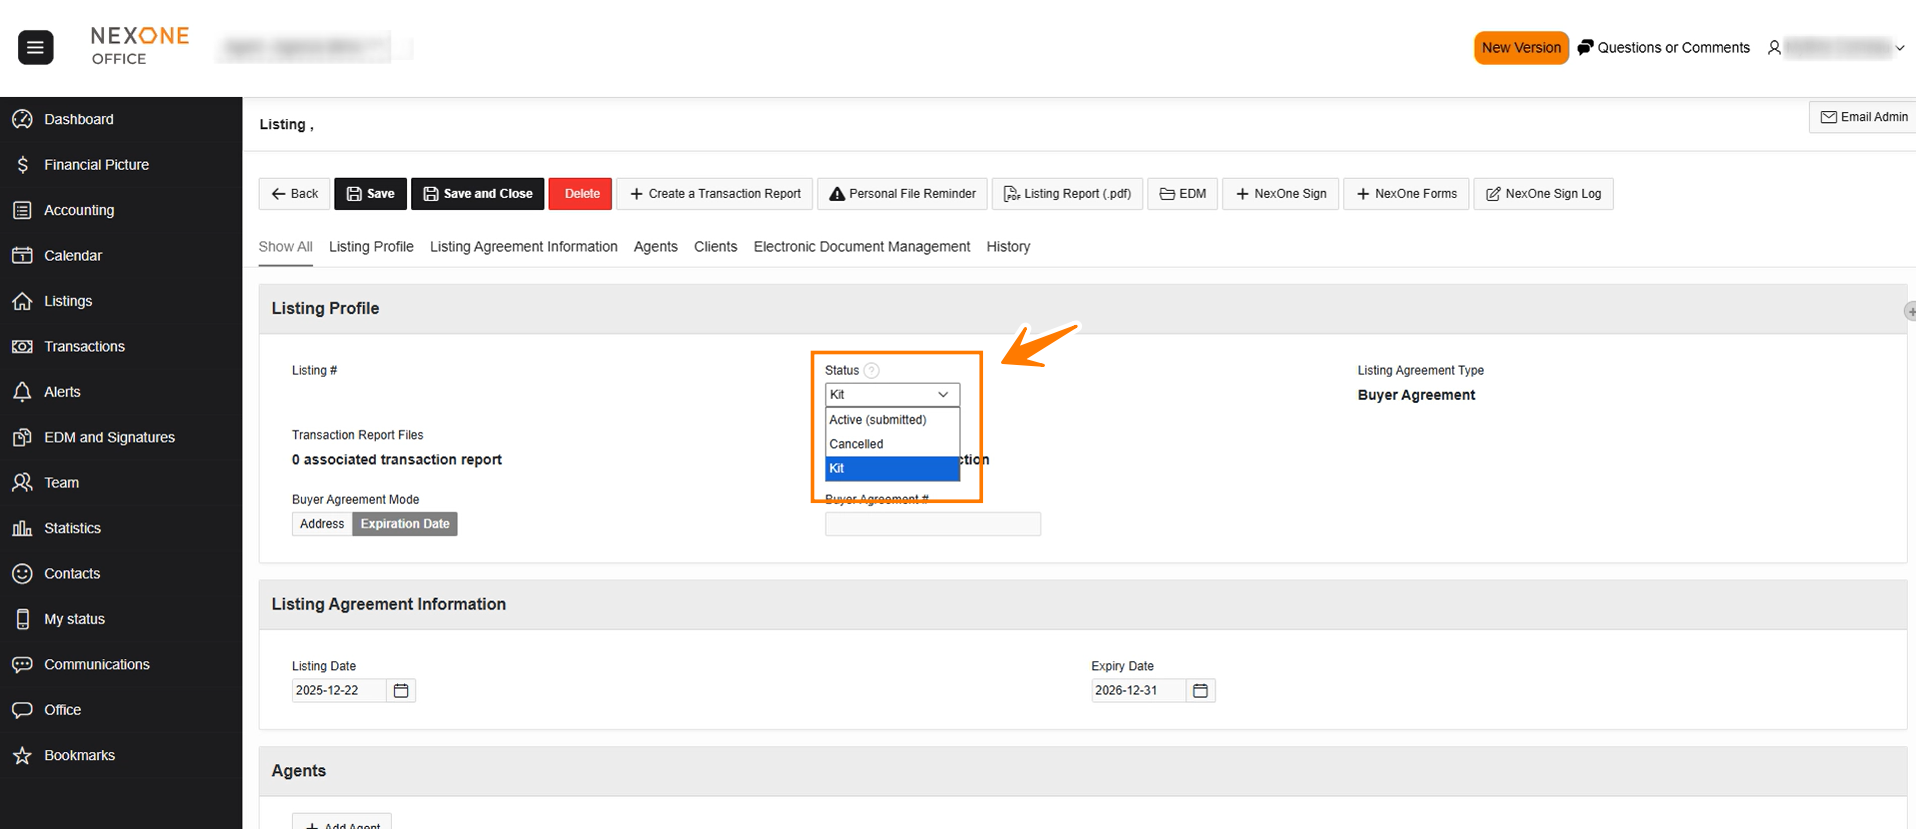
Task: Click the Buyer Agreement # input field
Action: [x=932, y=524]
